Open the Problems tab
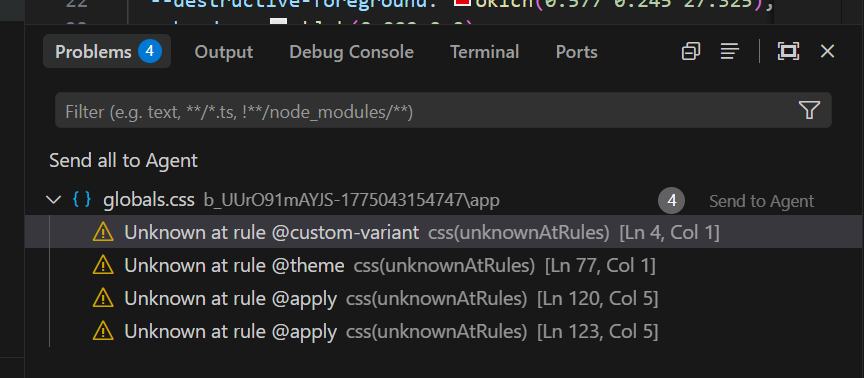The image size is (864, 378). click(x=107, y=52)
